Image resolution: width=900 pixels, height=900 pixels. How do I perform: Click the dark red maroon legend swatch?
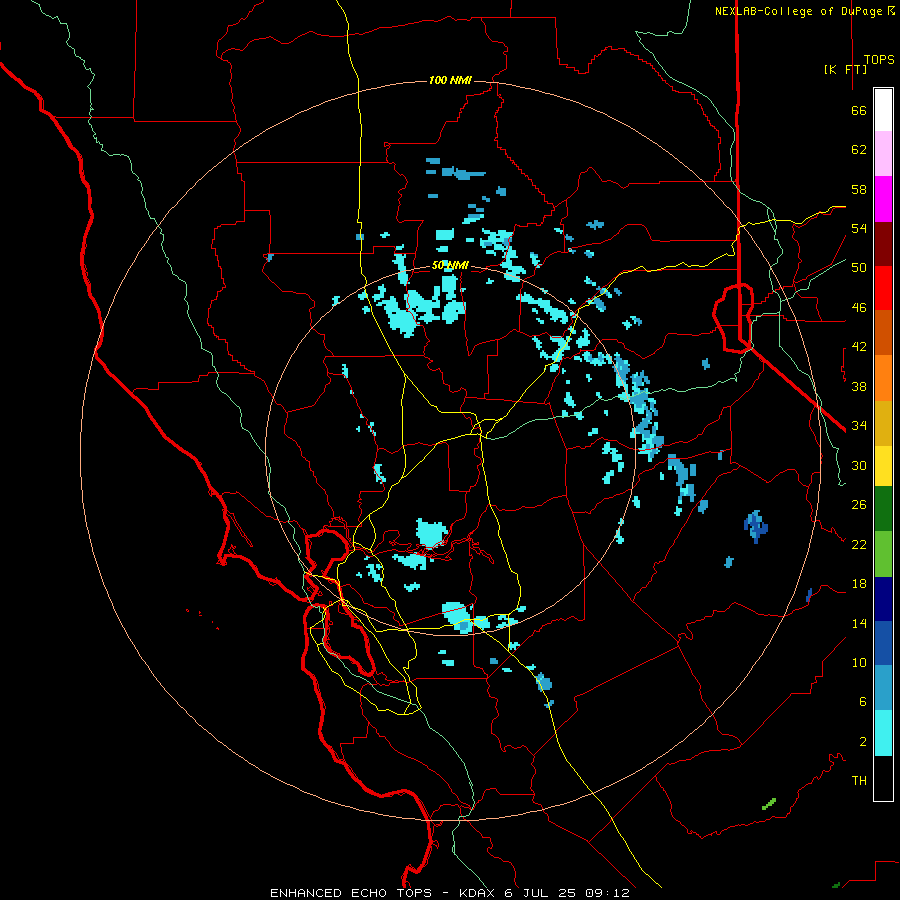pos(883,244)
